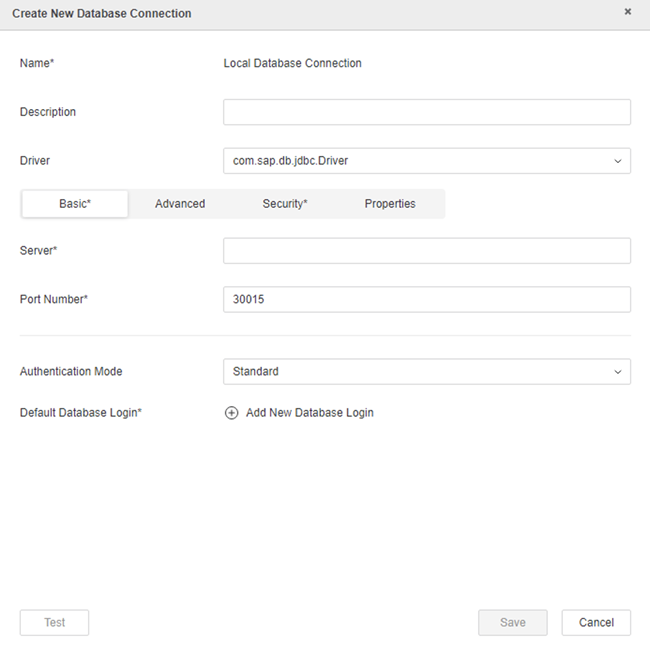Click into the Server input box
650x658 pixels.
[426, 251]
